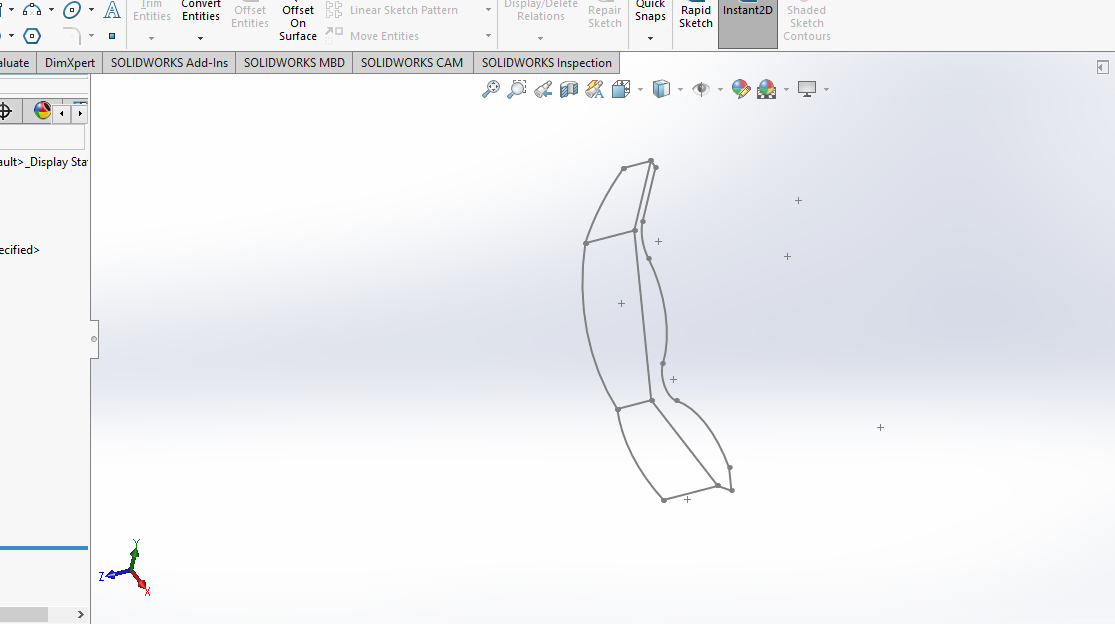Open the Display/Delete Relations dropdown arrow
This screenshot has height=624, width=1115.
[540, 38]
